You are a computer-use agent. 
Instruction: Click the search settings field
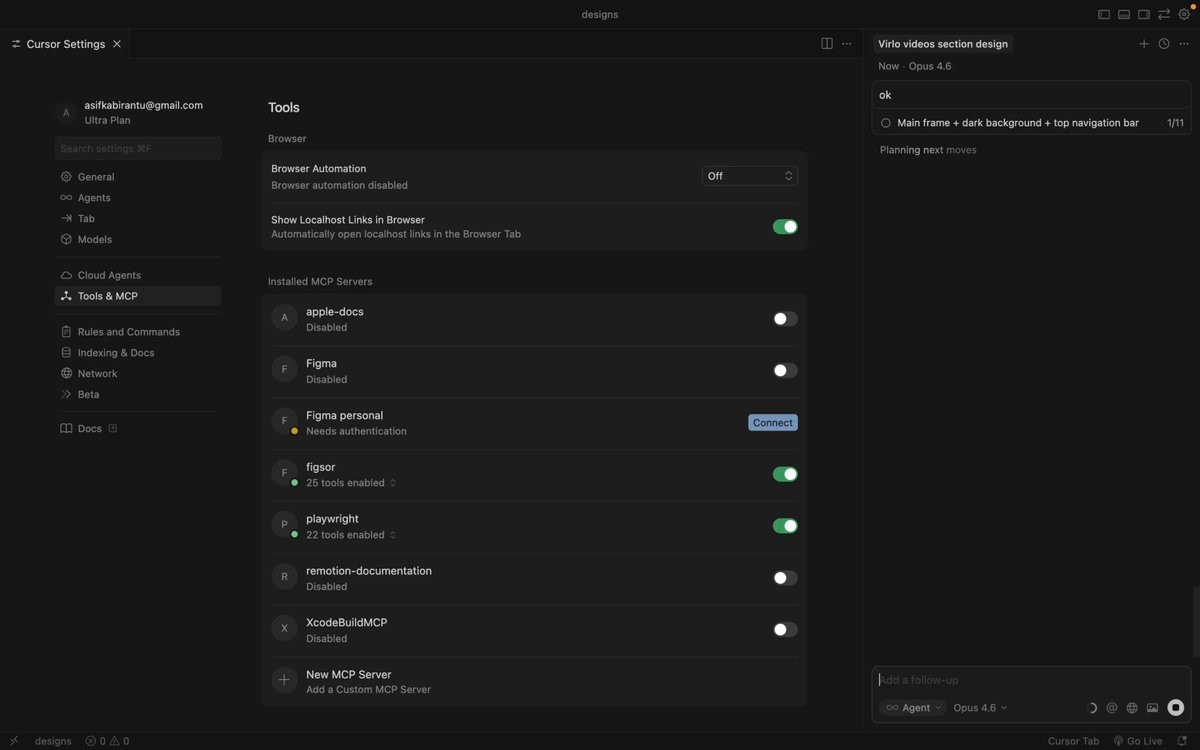point(138,148)
